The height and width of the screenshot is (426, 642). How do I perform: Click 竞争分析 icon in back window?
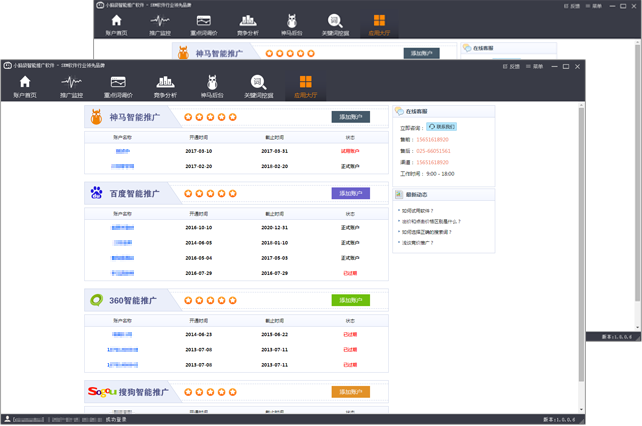[x=248, y=20]
